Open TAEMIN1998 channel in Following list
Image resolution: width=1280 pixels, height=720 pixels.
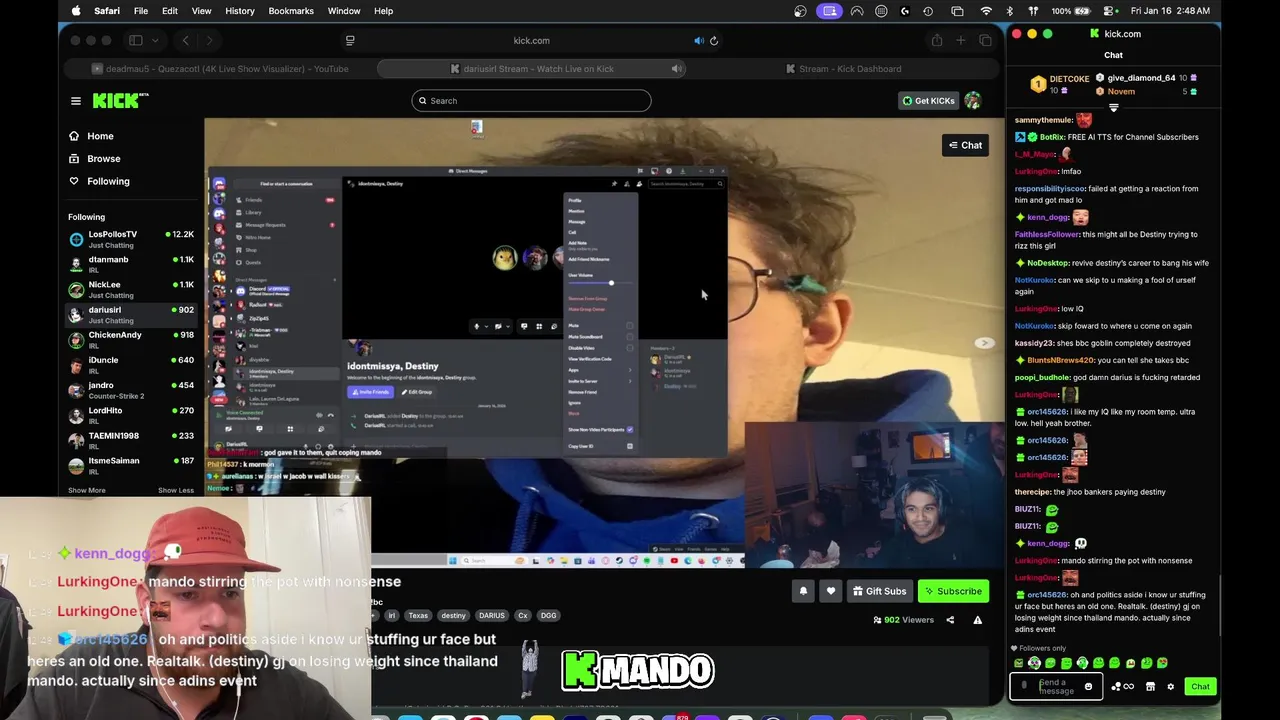pyautogui.click(x=131, y=440)
